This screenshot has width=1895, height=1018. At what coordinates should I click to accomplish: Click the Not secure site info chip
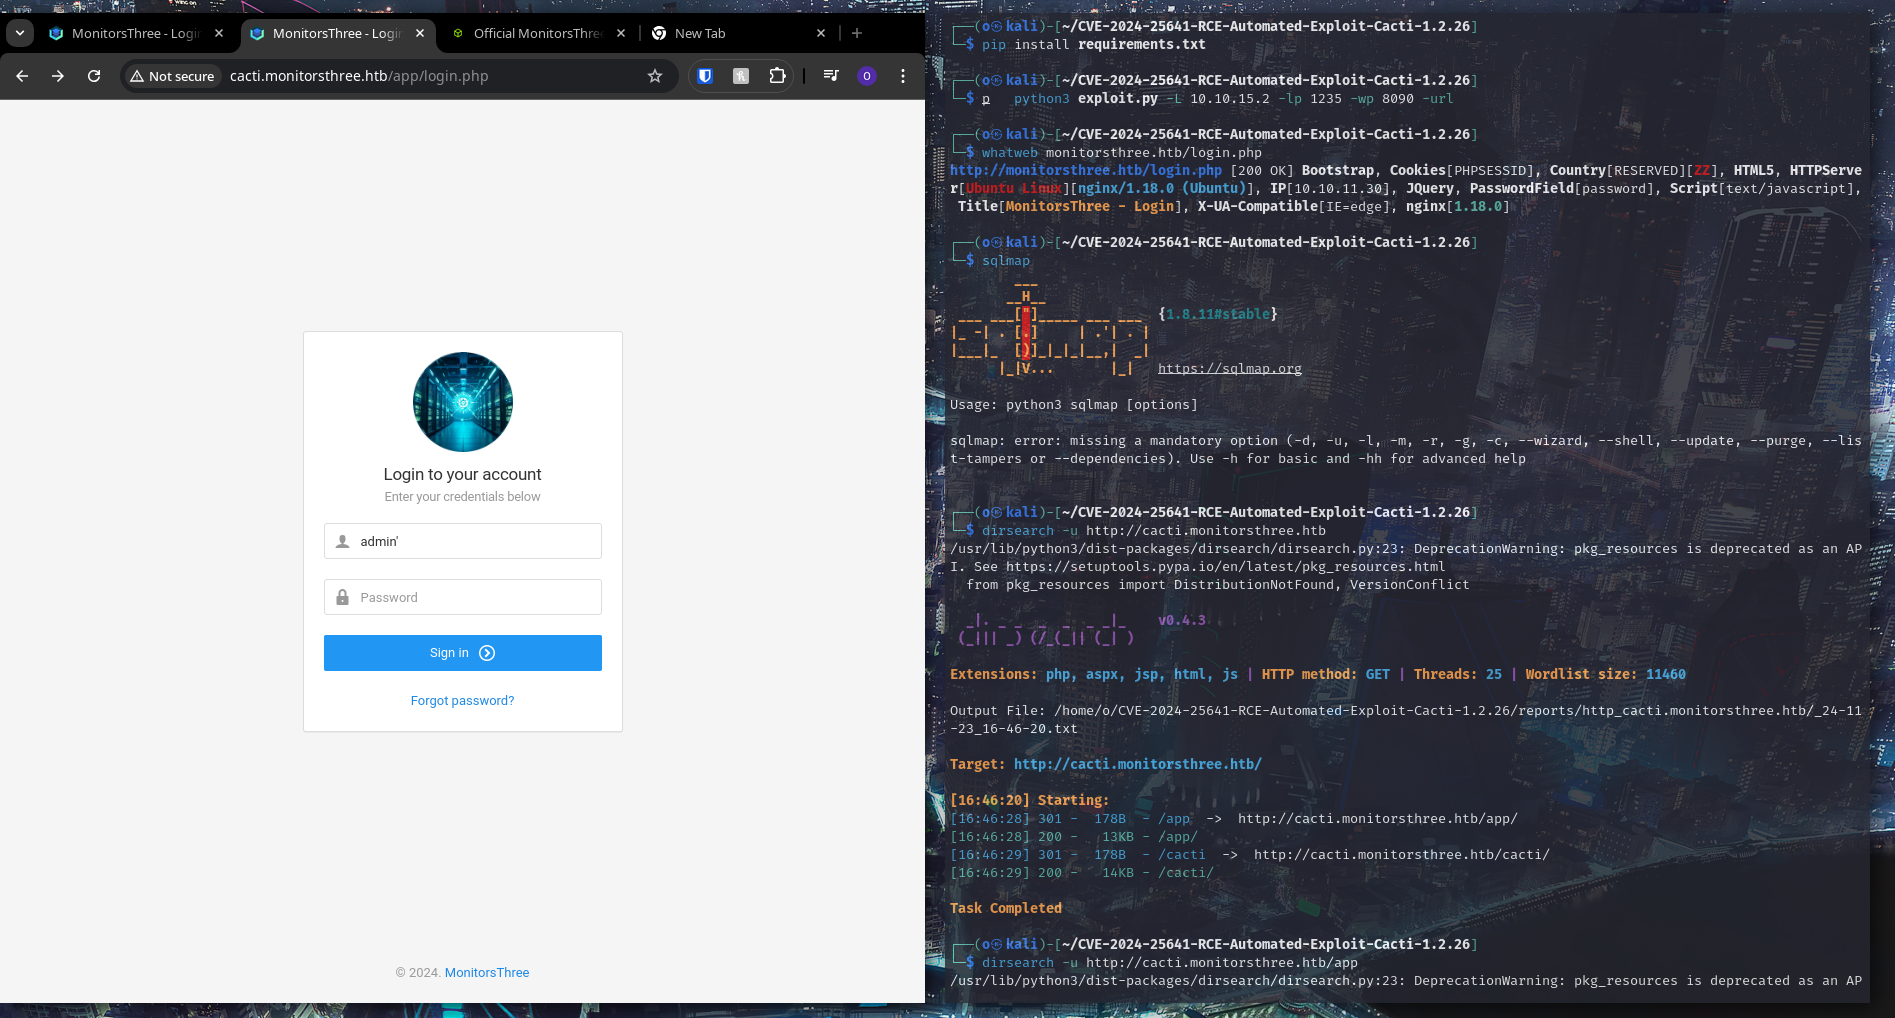[172, 76]
